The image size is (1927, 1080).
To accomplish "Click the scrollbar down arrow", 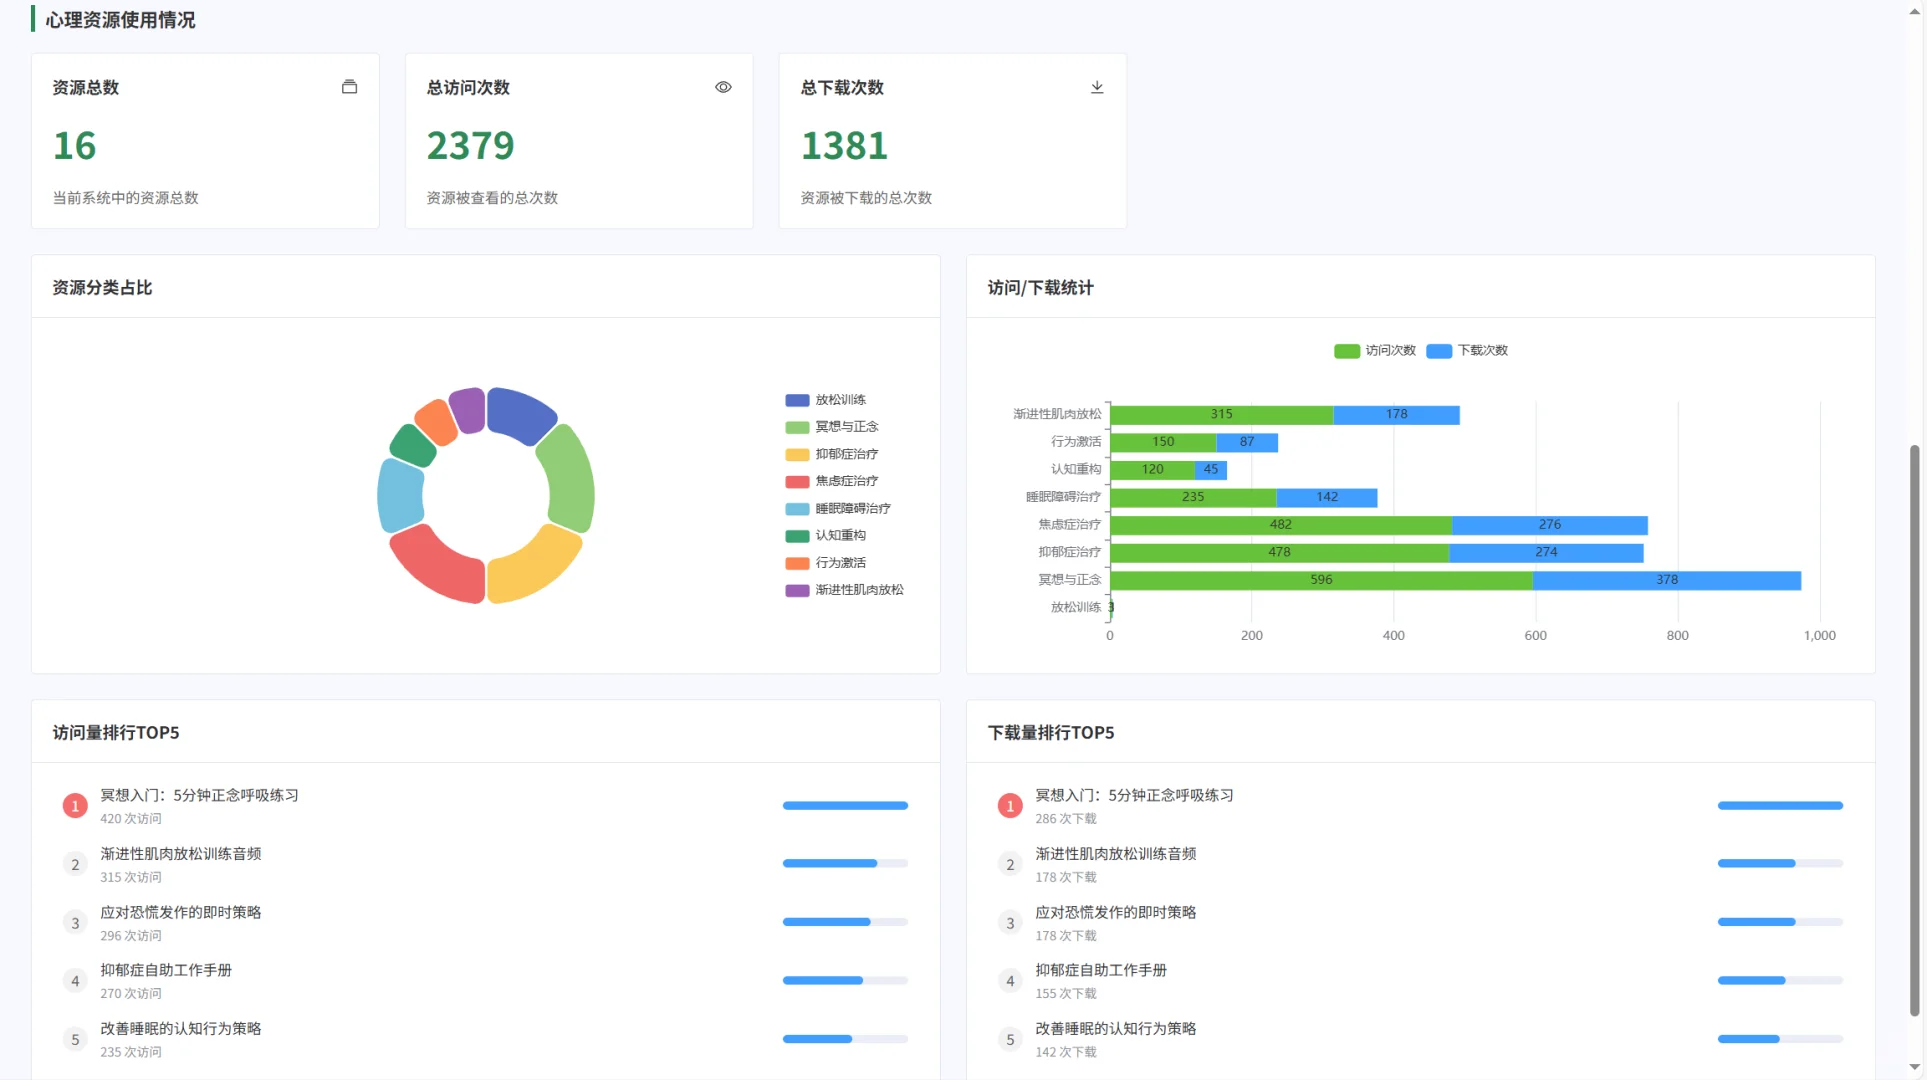I will (x=1913, y=1068).
